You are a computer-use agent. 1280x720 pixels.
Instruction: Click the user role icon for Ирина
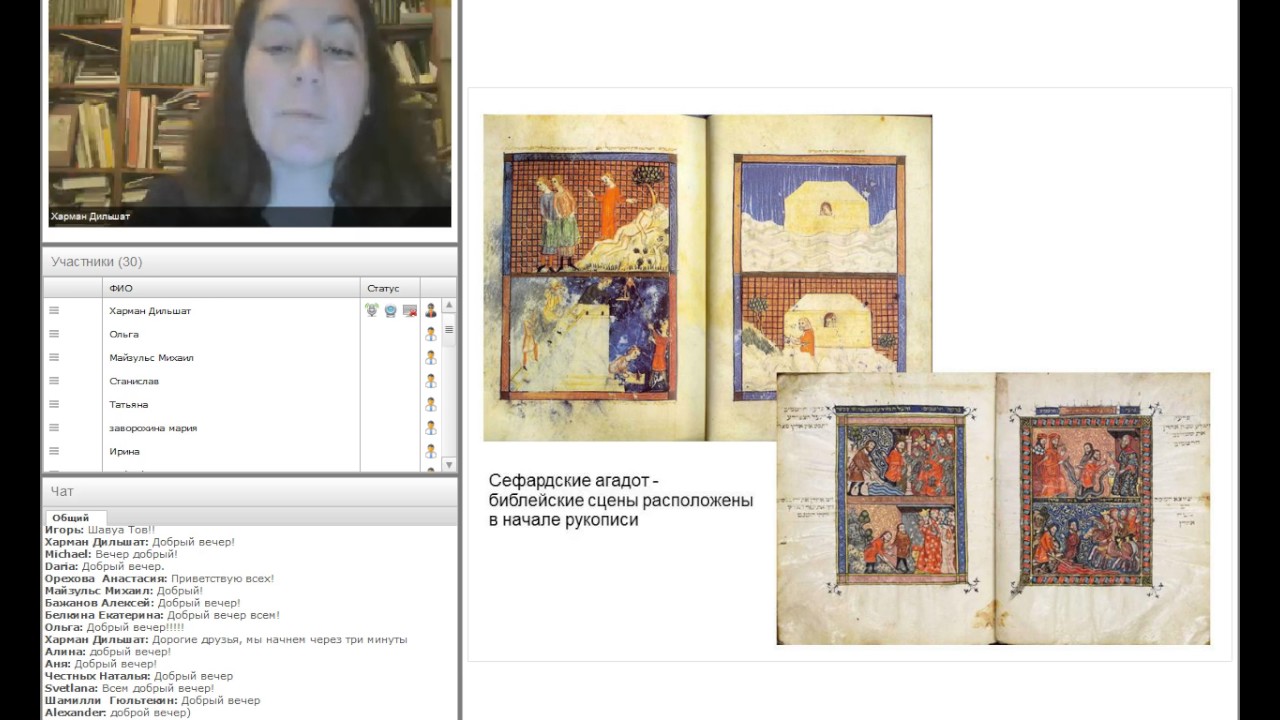pos(431,452)
